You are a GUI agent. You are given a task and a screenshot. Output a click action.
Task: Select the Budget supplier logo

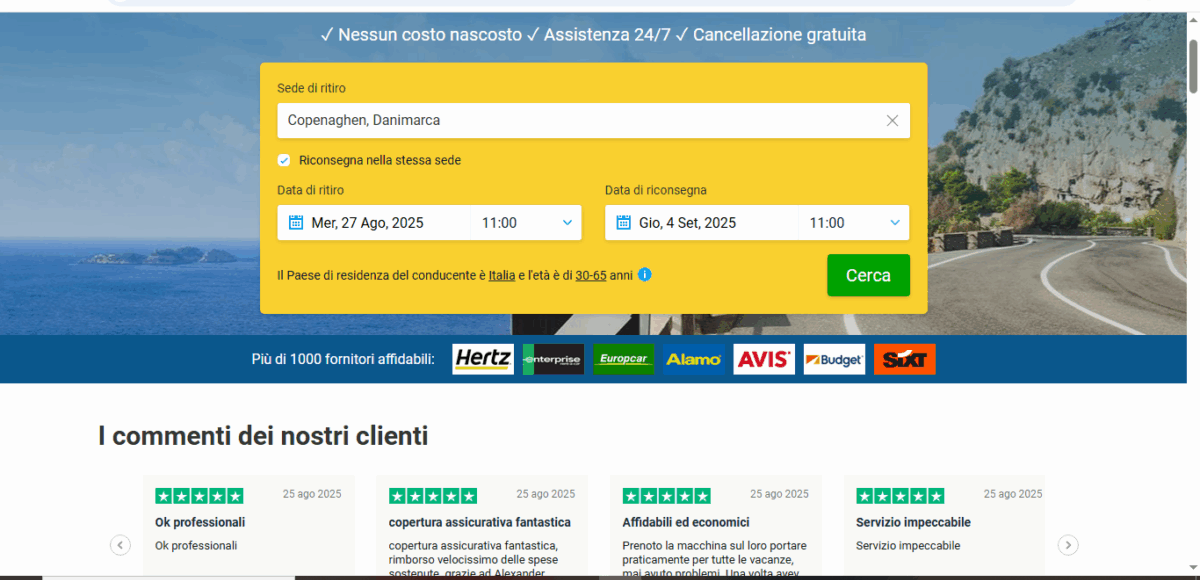(834, 358)
